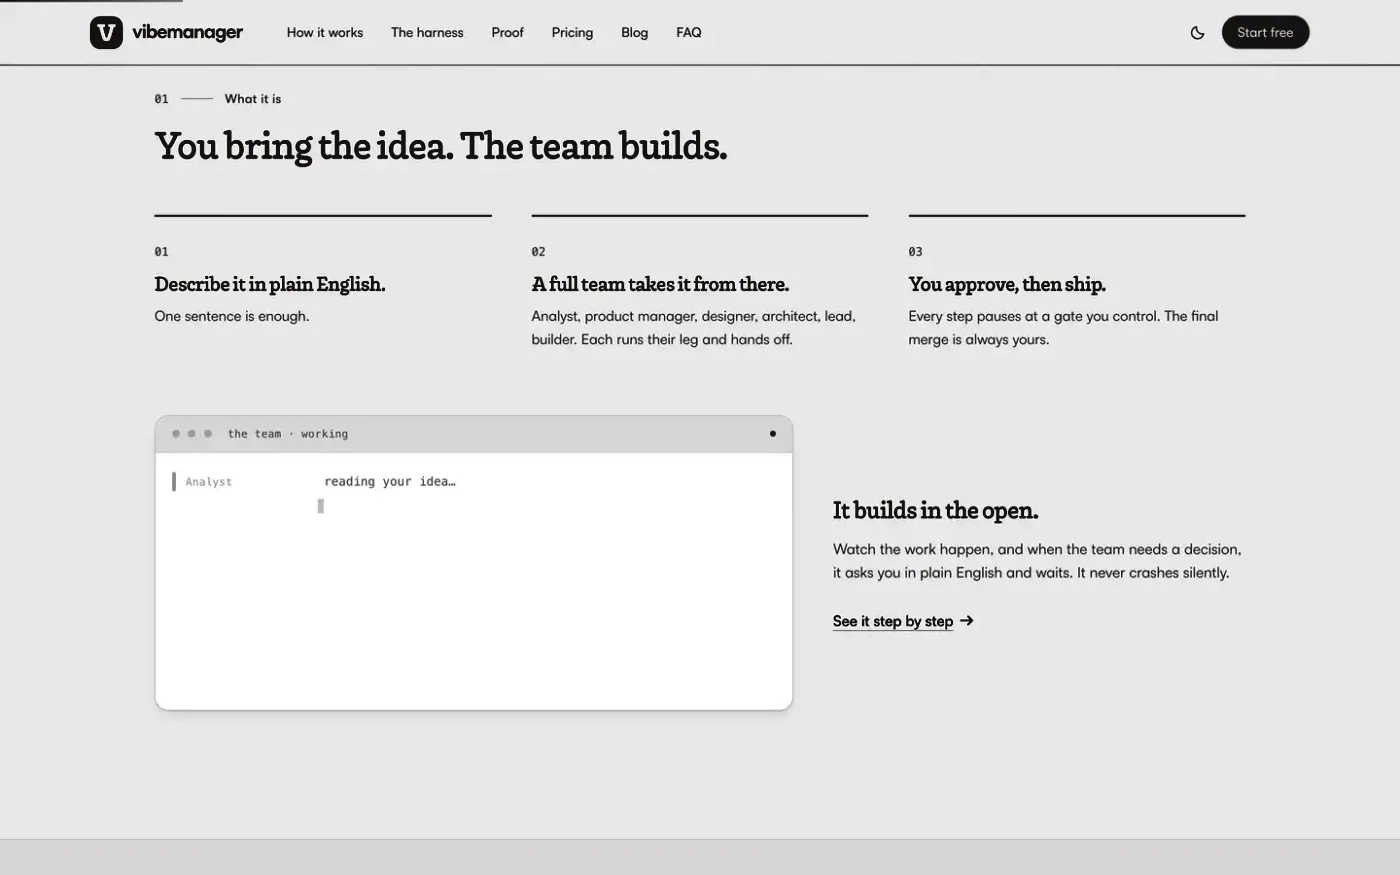Toggle dark mode with the moon icon

click(1197, 33)
